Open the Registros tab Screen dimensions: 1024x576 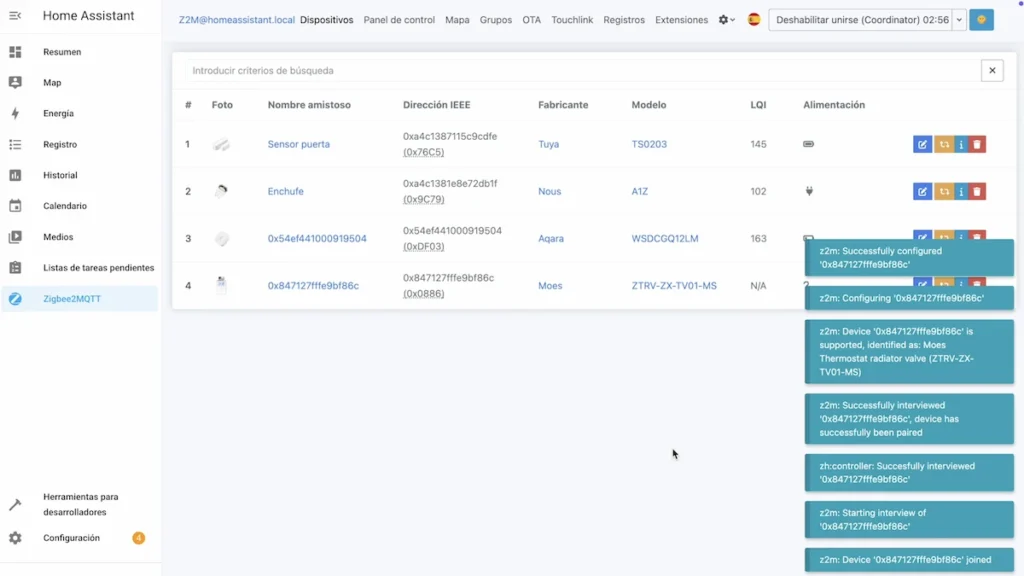tap(624, 20)
